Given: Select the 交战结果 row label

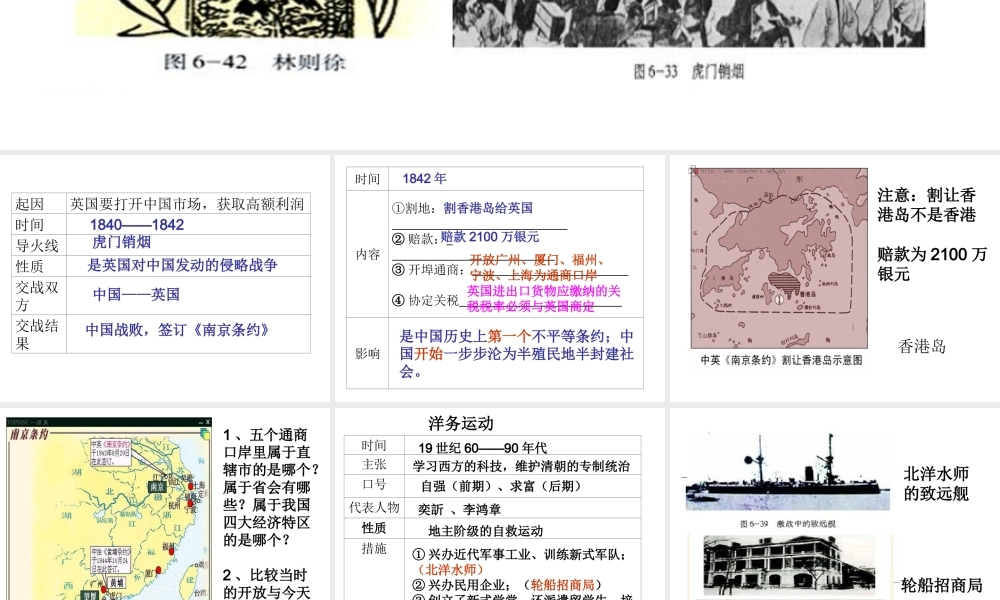Looking at the screenshot, I should tap(37, 334).
